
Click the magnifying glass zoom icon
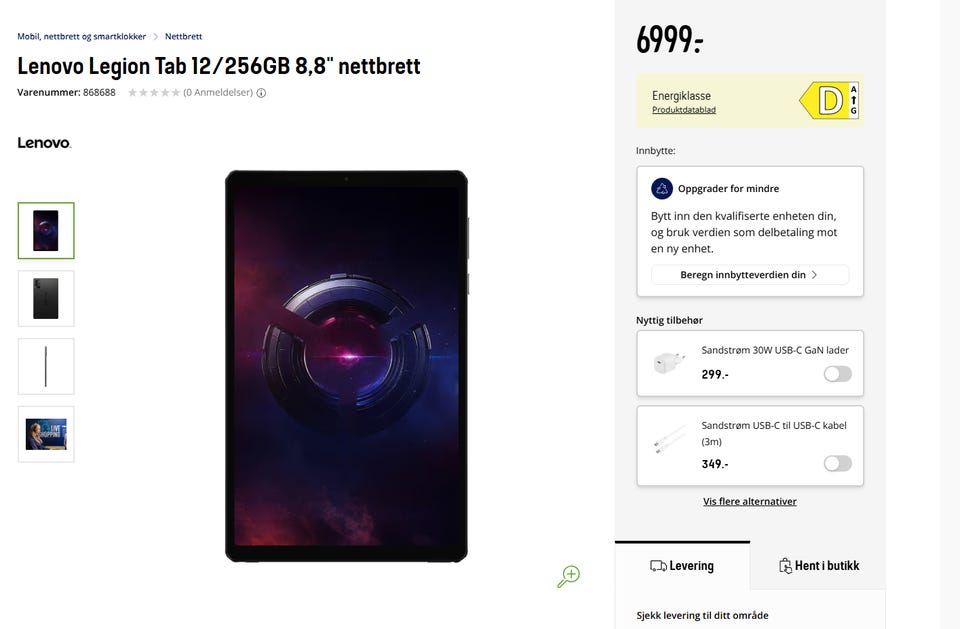[569, 575]
